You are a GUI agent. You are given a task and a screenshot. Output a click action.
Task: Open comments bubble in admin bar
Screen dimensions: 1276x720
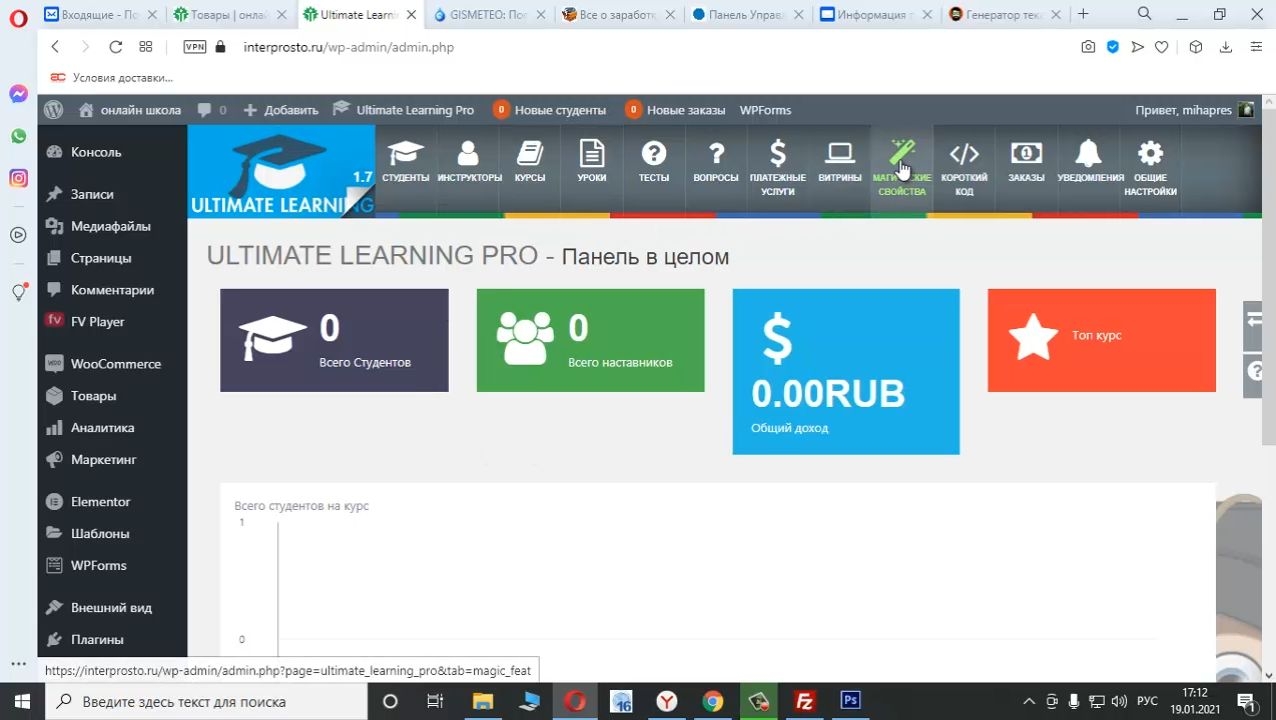[211, 110]
